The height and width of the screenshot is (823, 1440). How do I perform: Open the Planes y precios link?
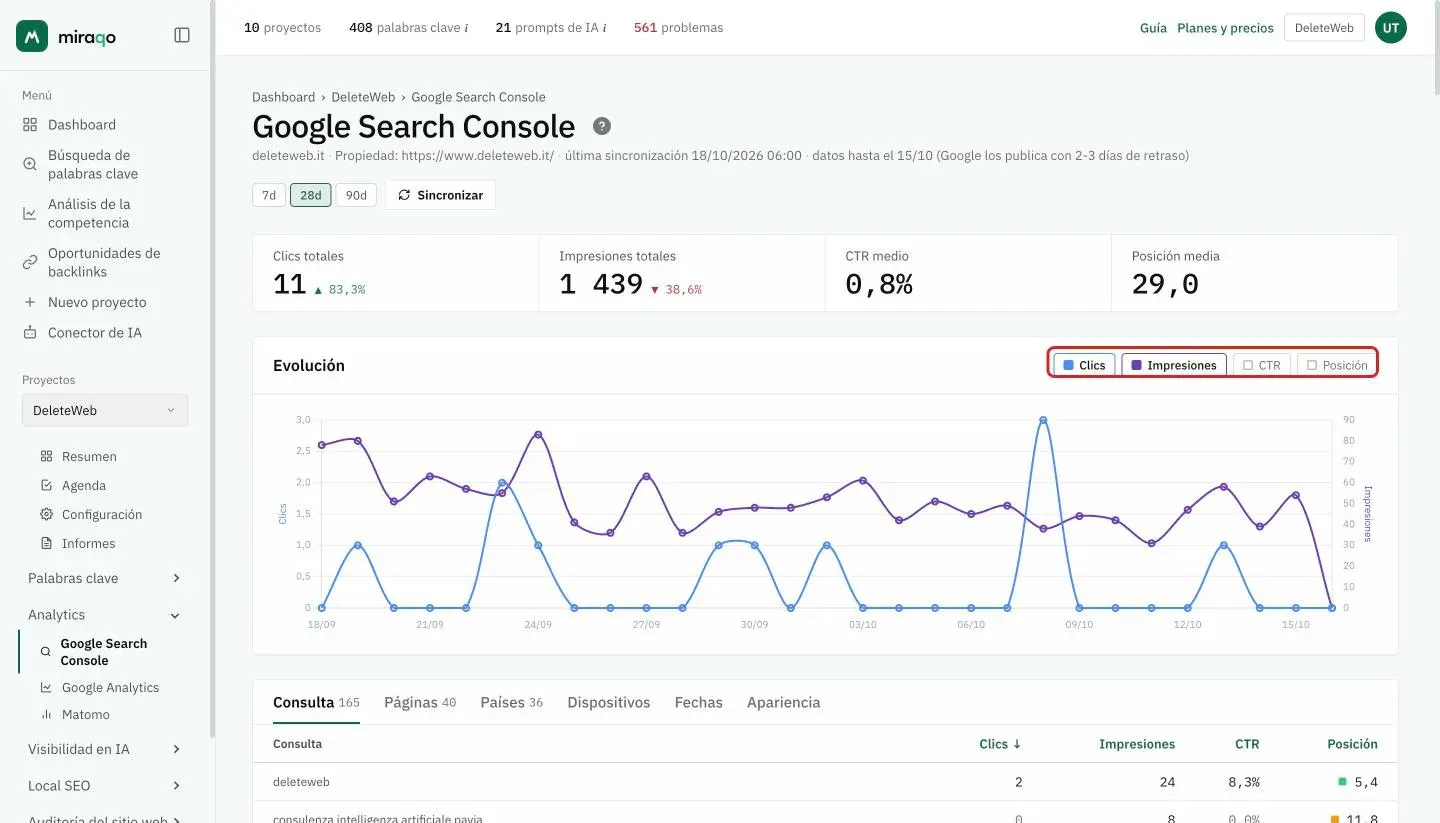(1225, 28)
